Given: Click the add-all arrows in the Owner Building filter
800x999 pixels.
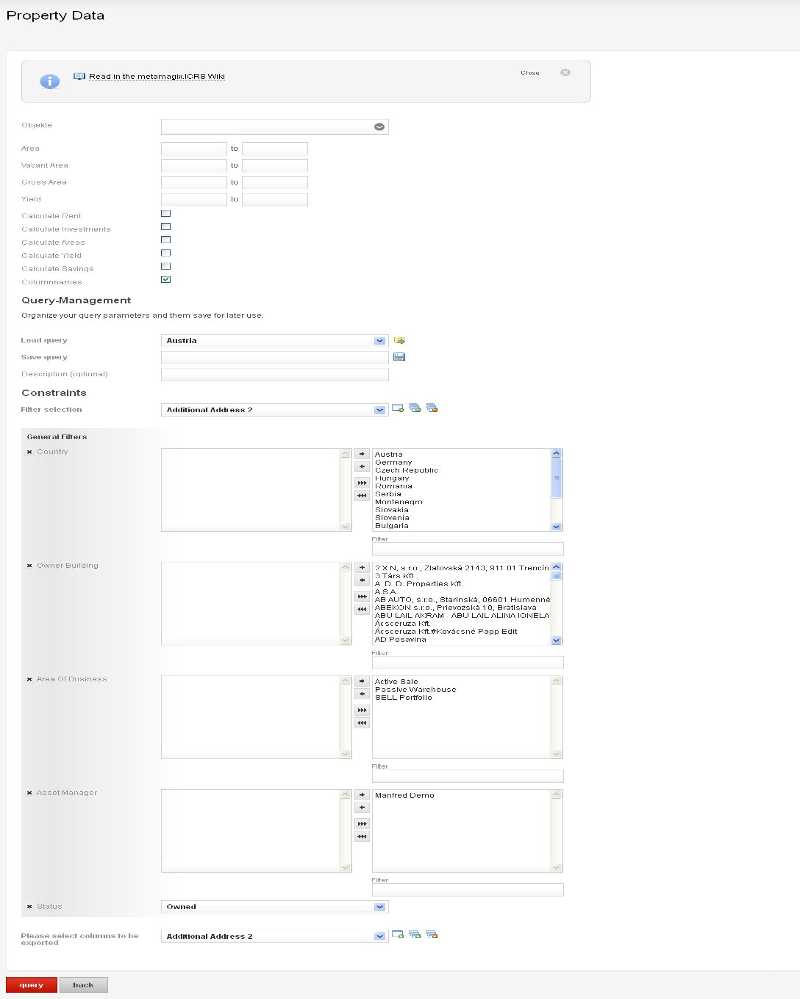Looking at the screenshot, I should [362, 596].
